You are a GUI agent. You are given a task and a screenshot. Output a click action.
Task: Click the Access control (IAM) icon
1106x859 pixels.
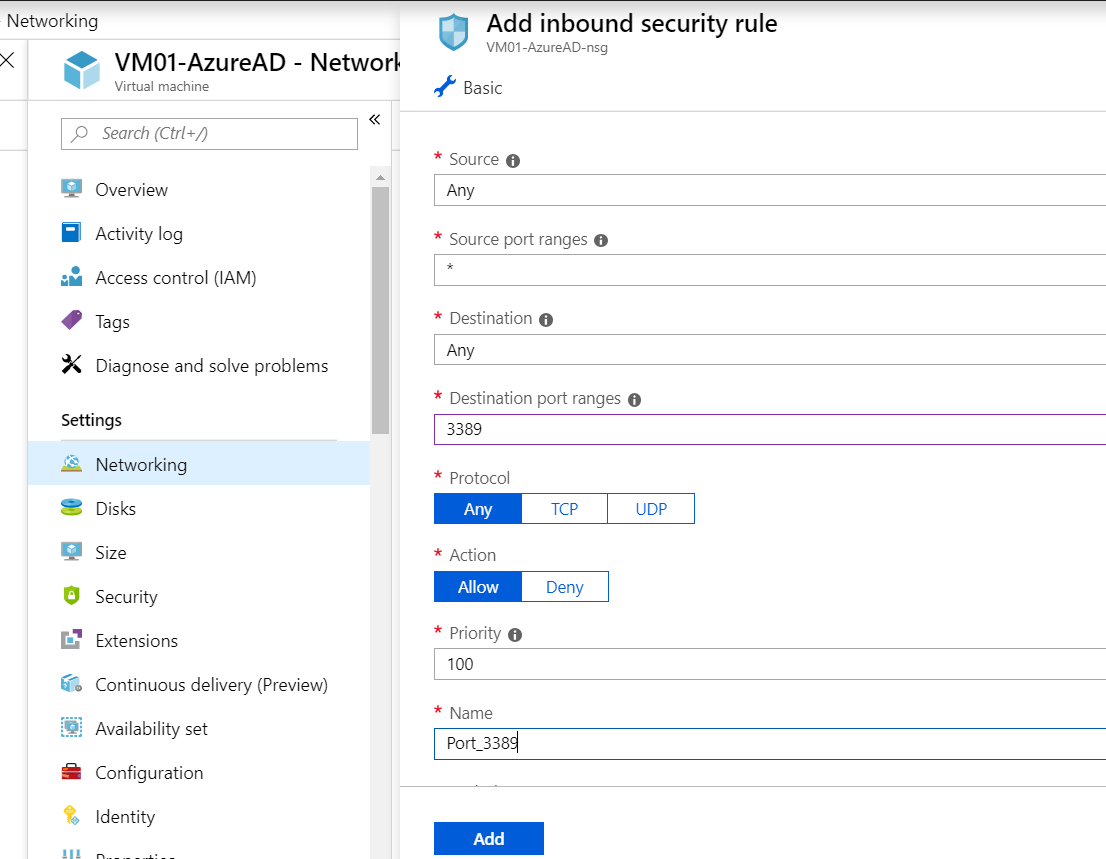pyautogui.click(x=71, y=278)
